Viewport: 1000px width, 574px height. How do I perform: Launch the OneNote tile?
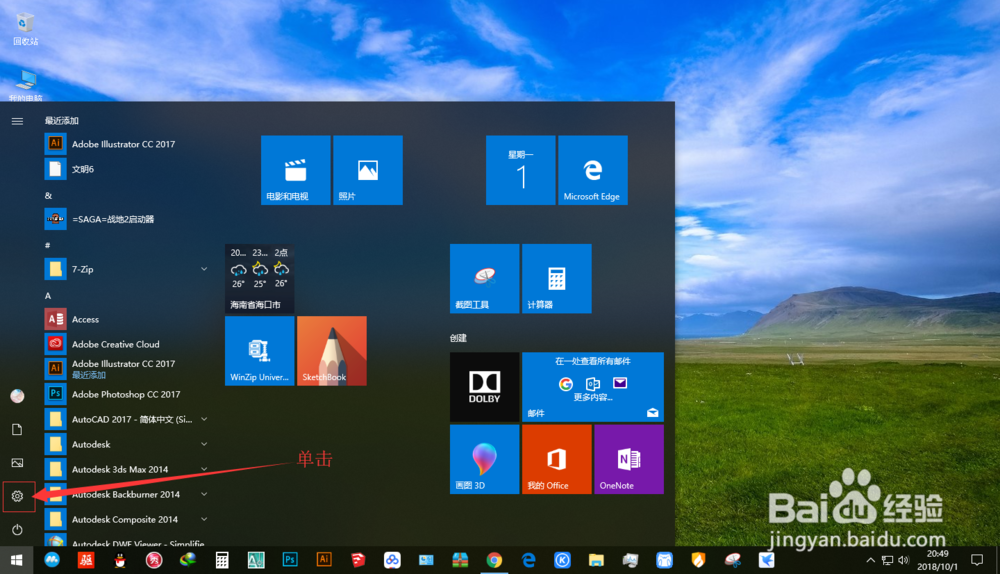tap(629, 459)
